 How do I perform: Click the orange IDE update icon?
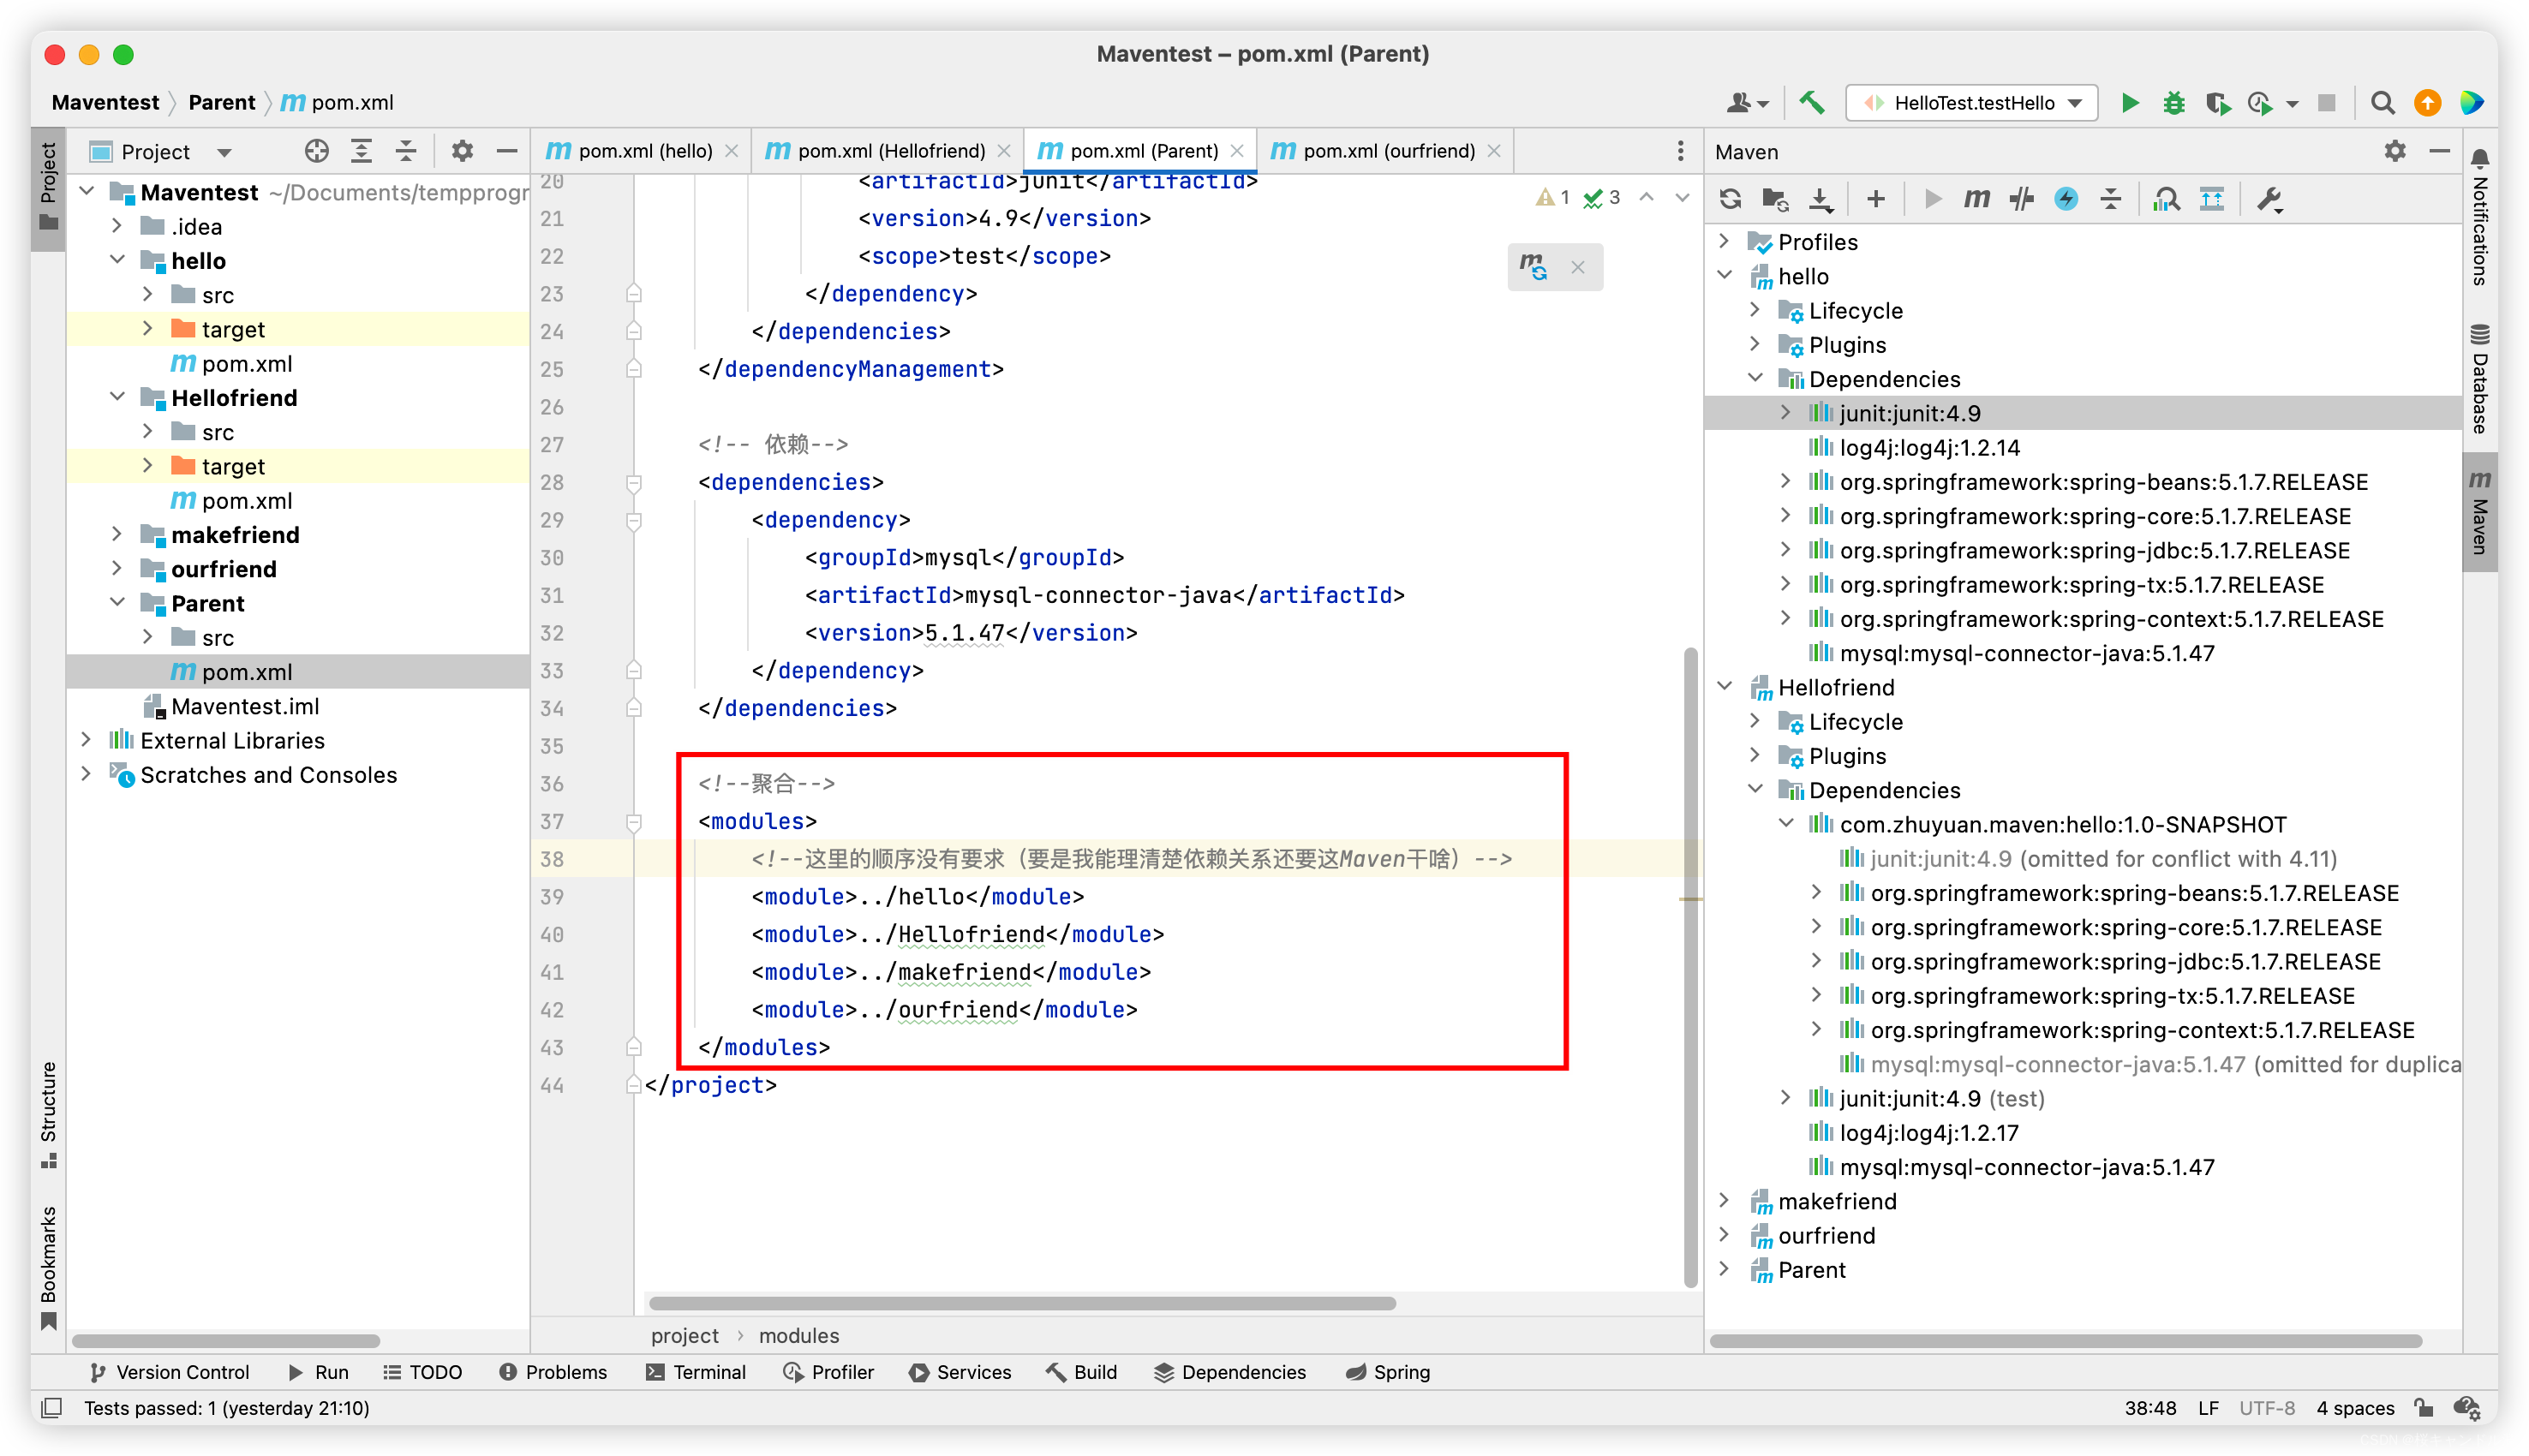click(2427, 103)
